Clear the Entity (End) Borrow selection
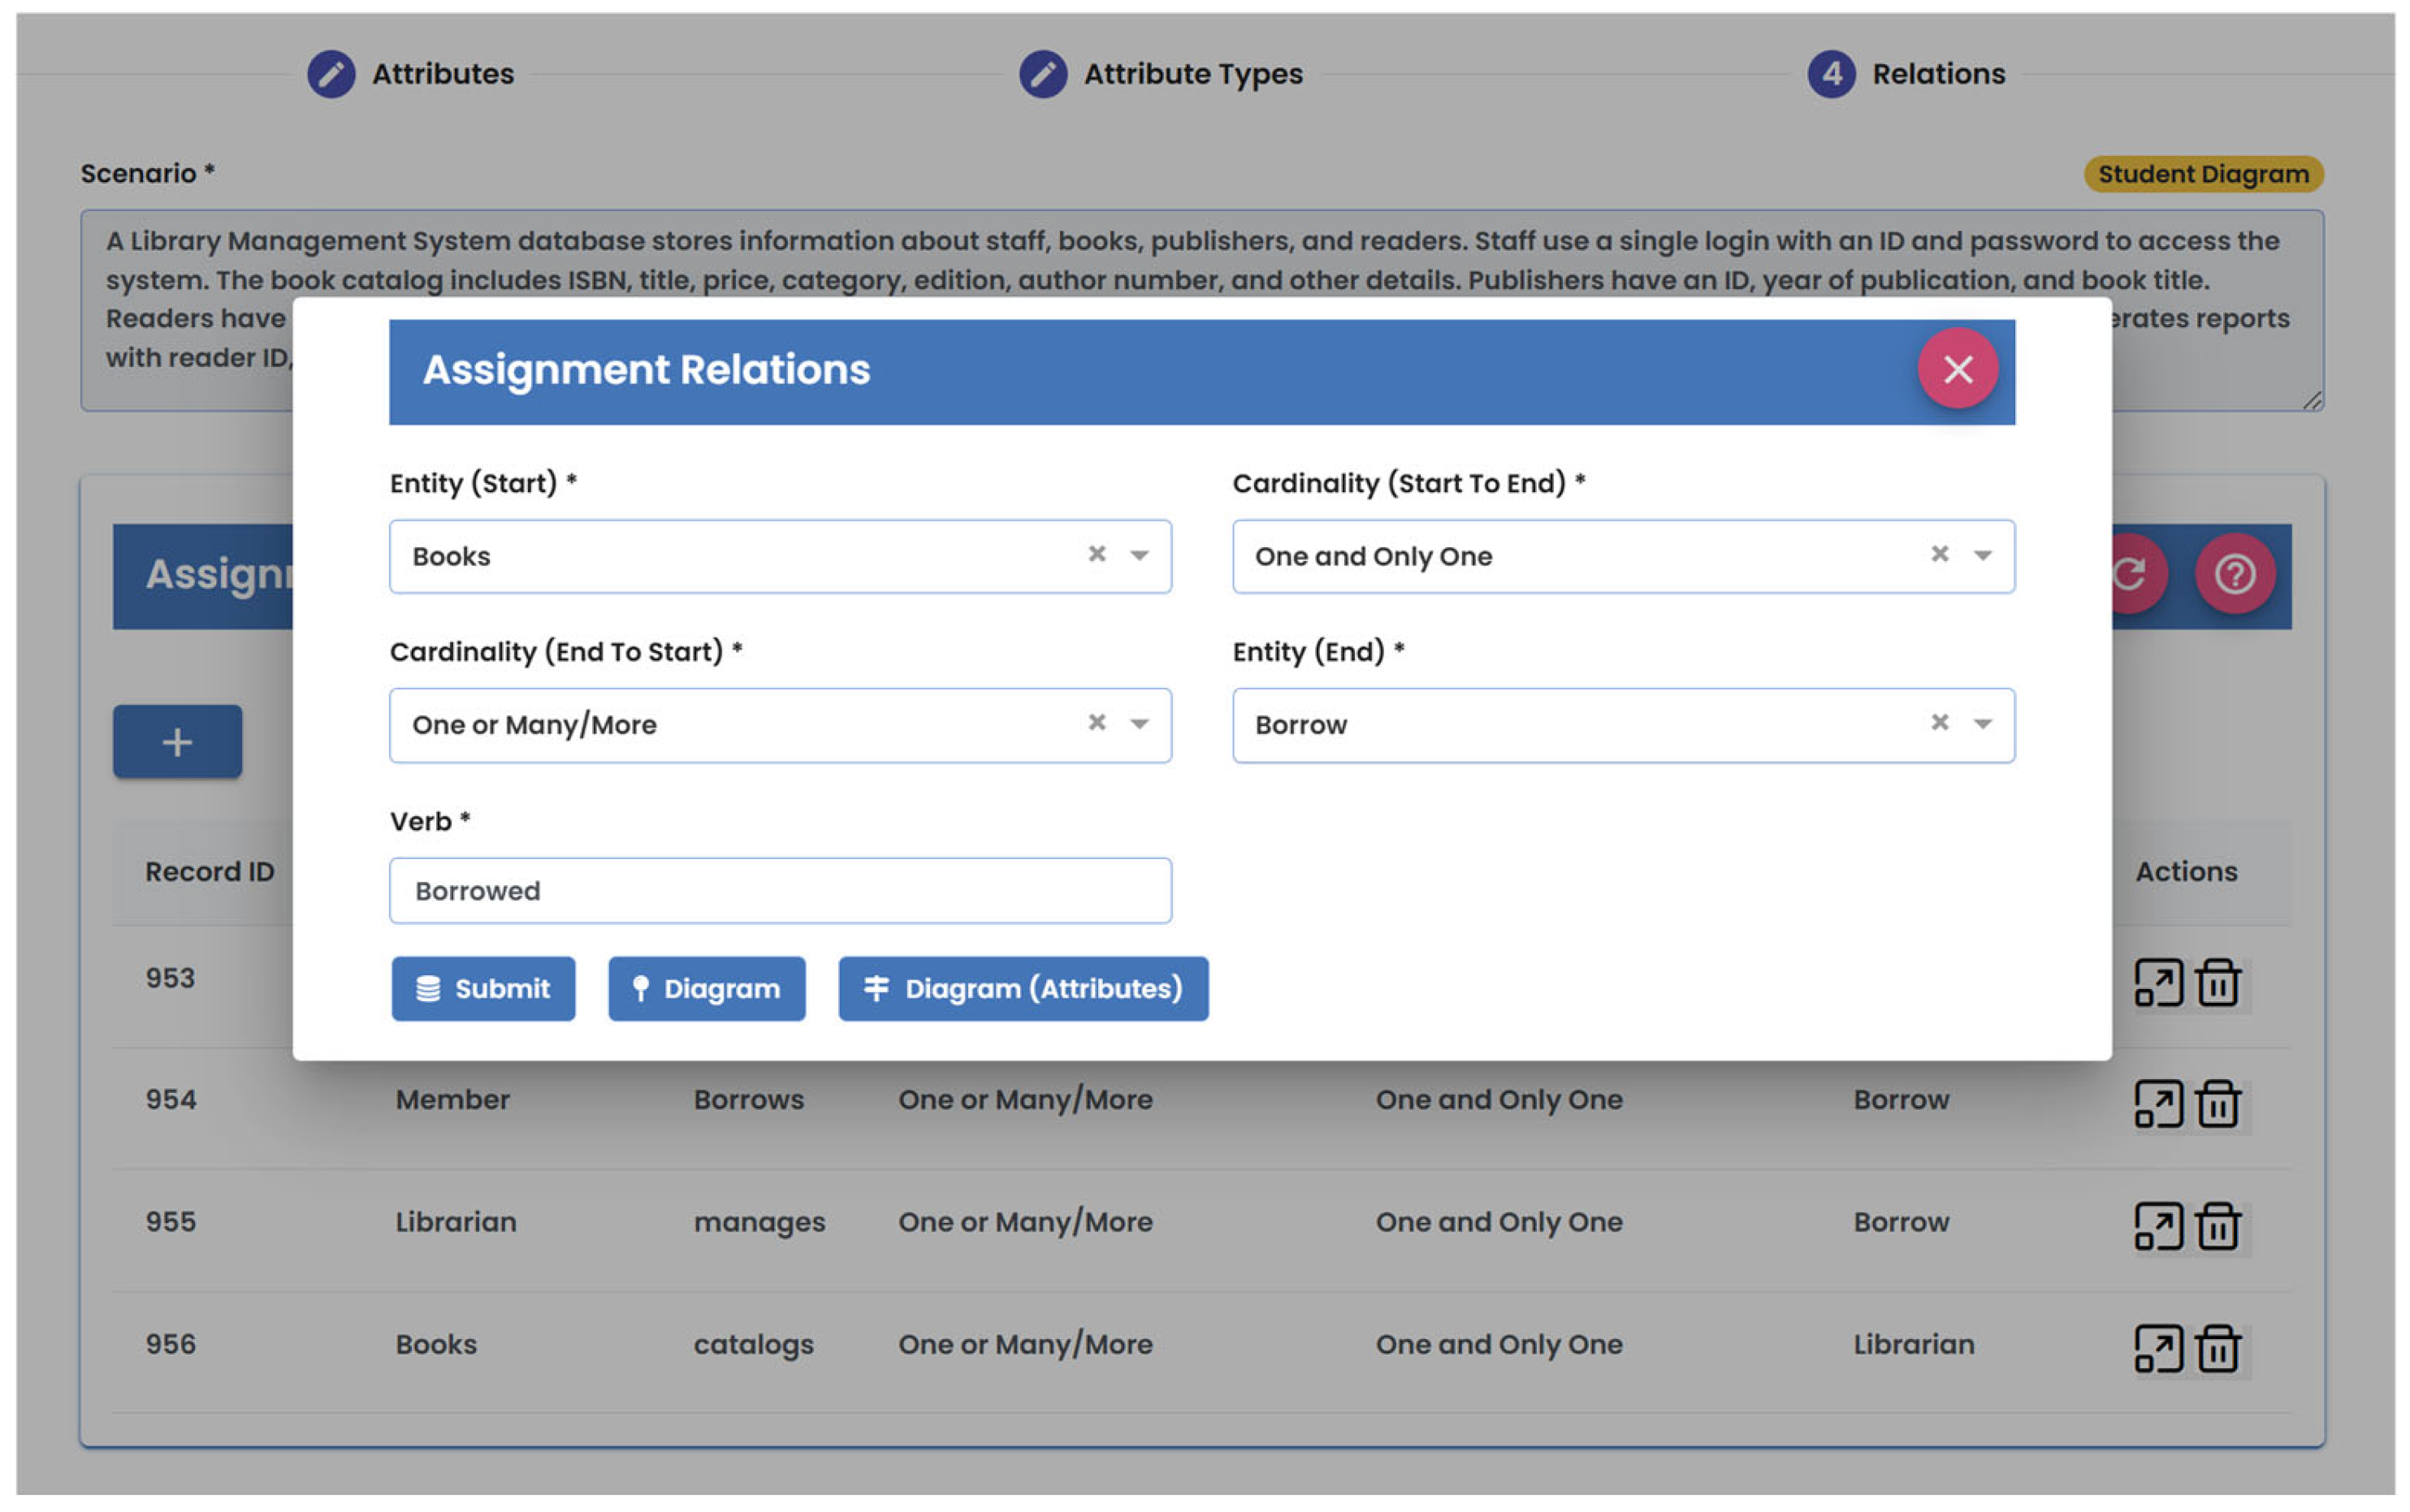The image size is (2410, 1512). click(1938, 722)
